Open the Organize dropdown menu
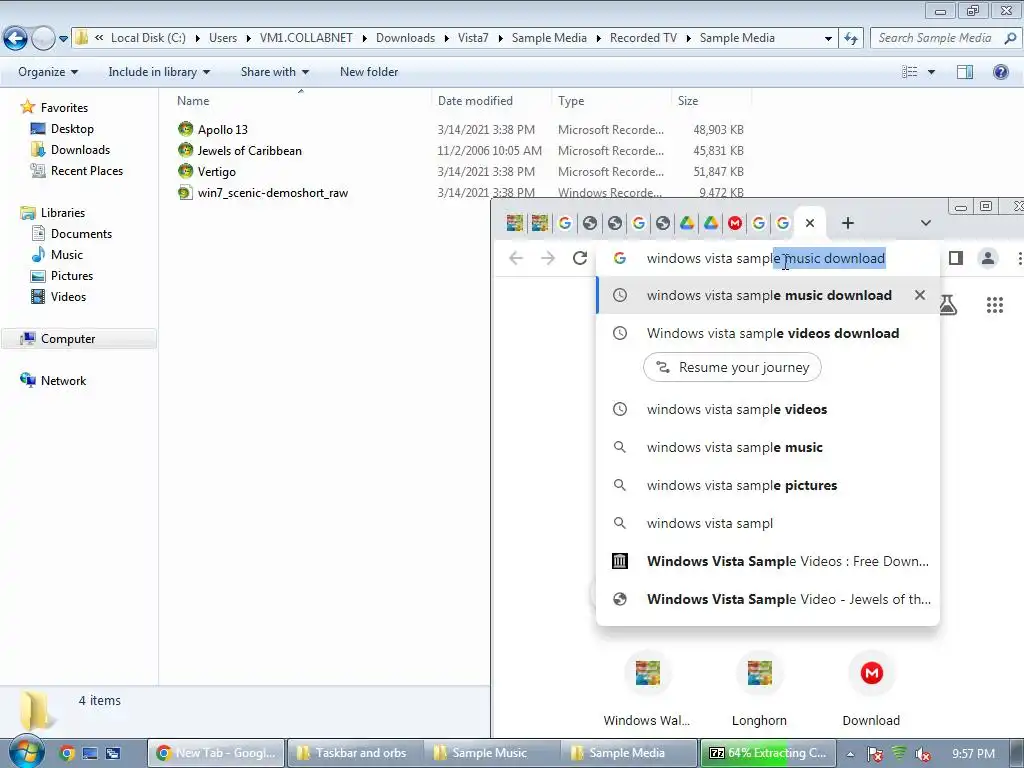The width and height of the screenshot is (1024, 768). (x=48, y=72)
